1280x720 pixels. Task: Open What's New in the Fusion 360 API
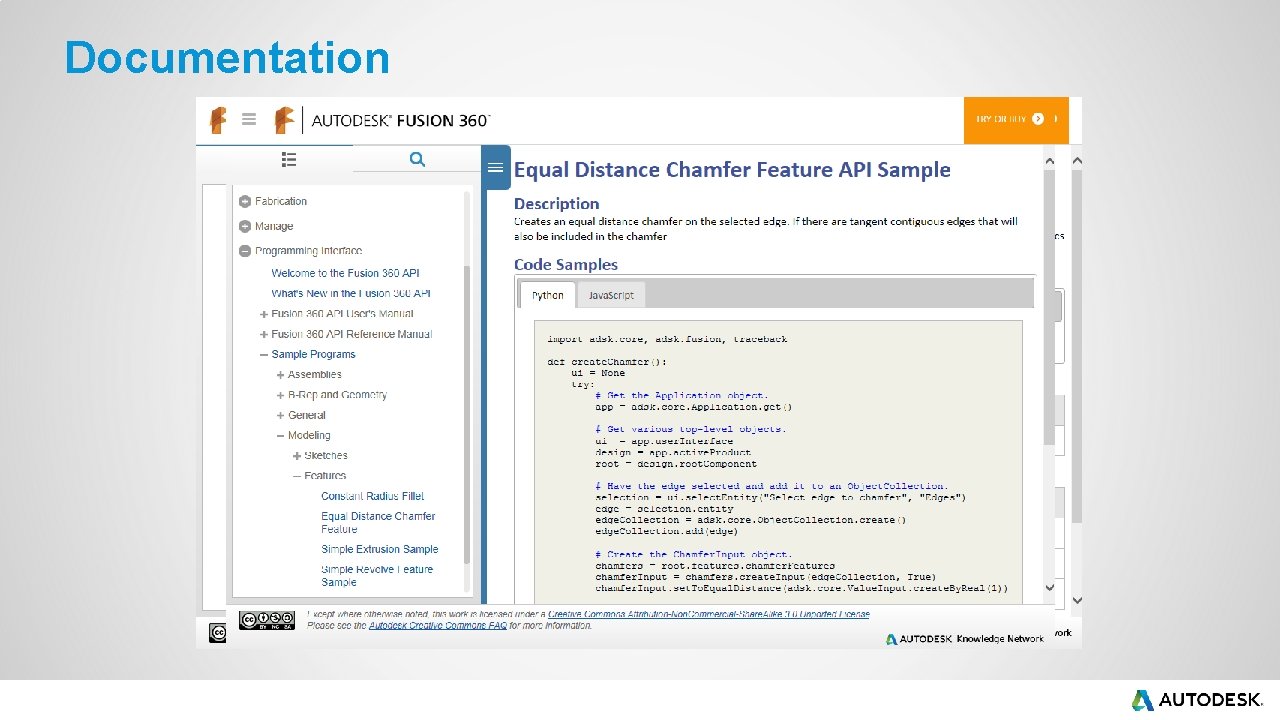(351, 293)
